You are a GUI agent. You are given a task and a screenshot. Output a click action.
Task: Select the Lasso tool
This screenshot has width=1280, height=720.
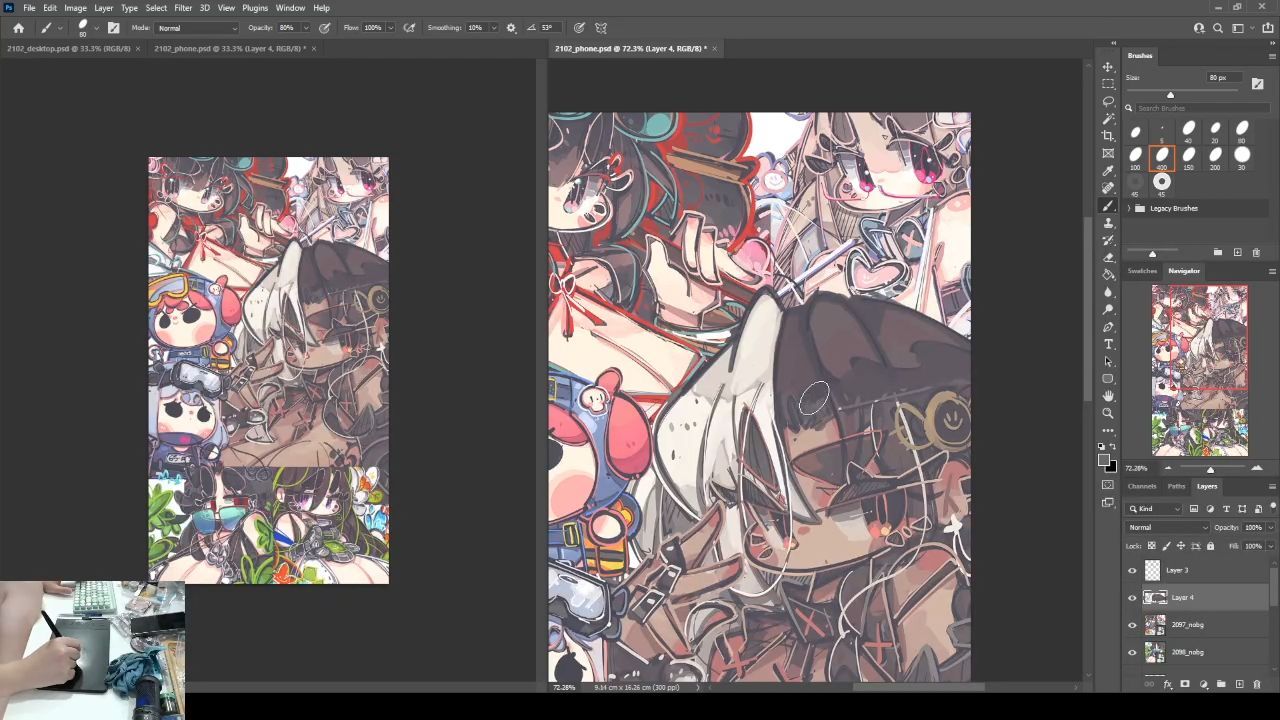pyautogui.click(x=1108, y=101)
